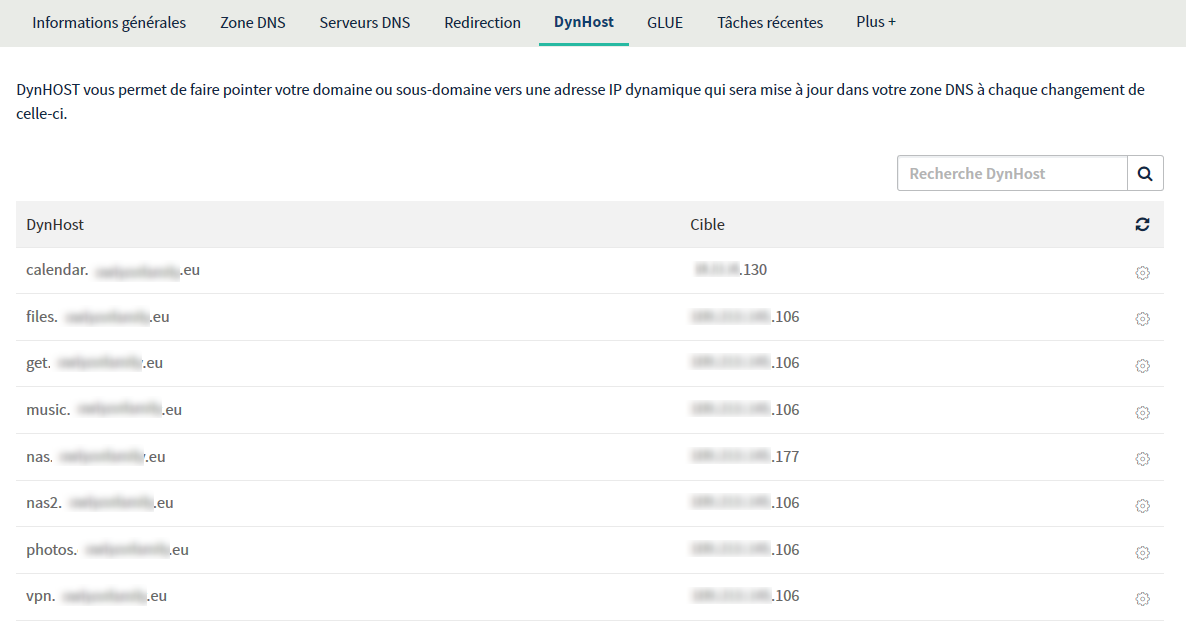1186x634 pixels.
Task: Click gear icon for nas entry
Action: coord(1142,459)
